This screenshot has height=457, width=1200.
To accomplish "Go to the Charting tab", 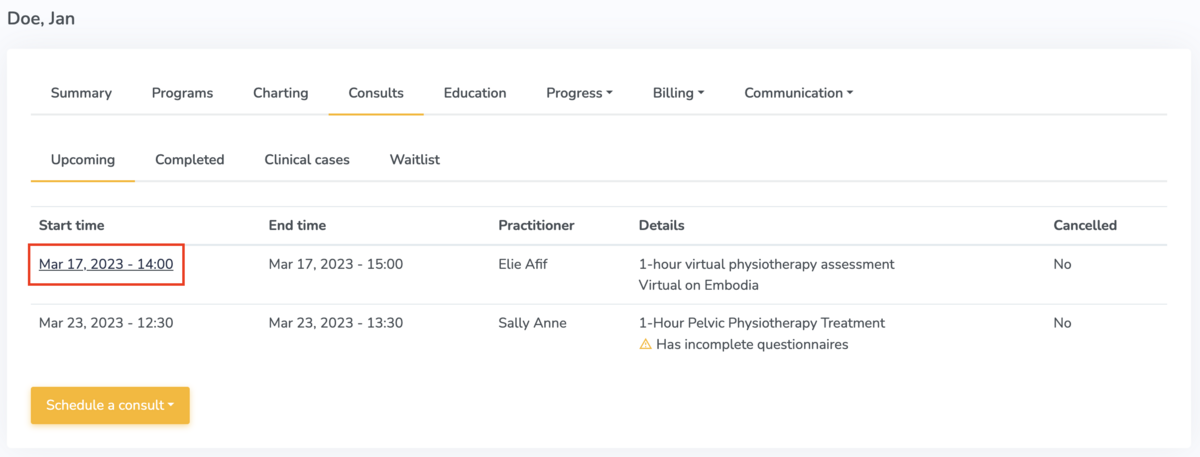I will point(280,93).
